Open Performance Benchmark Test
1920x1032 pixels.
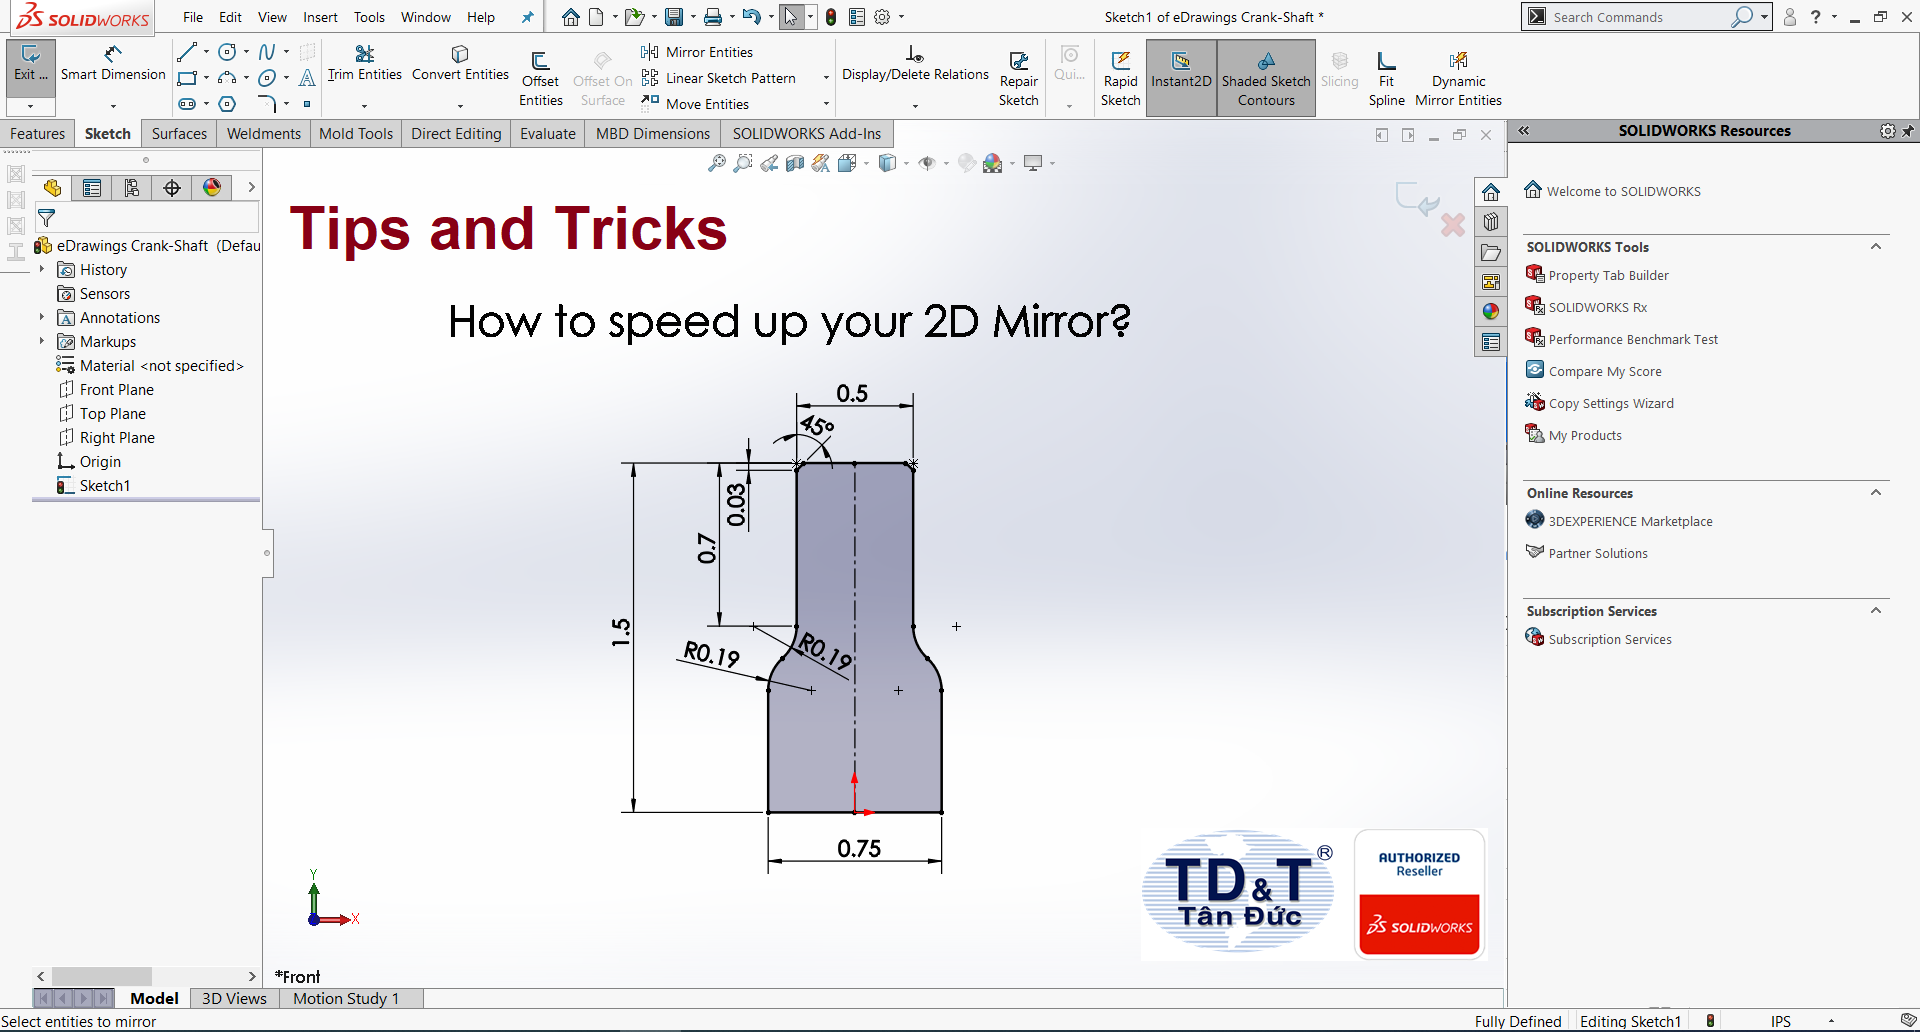pyautogui.click(x=1632, y=339)
